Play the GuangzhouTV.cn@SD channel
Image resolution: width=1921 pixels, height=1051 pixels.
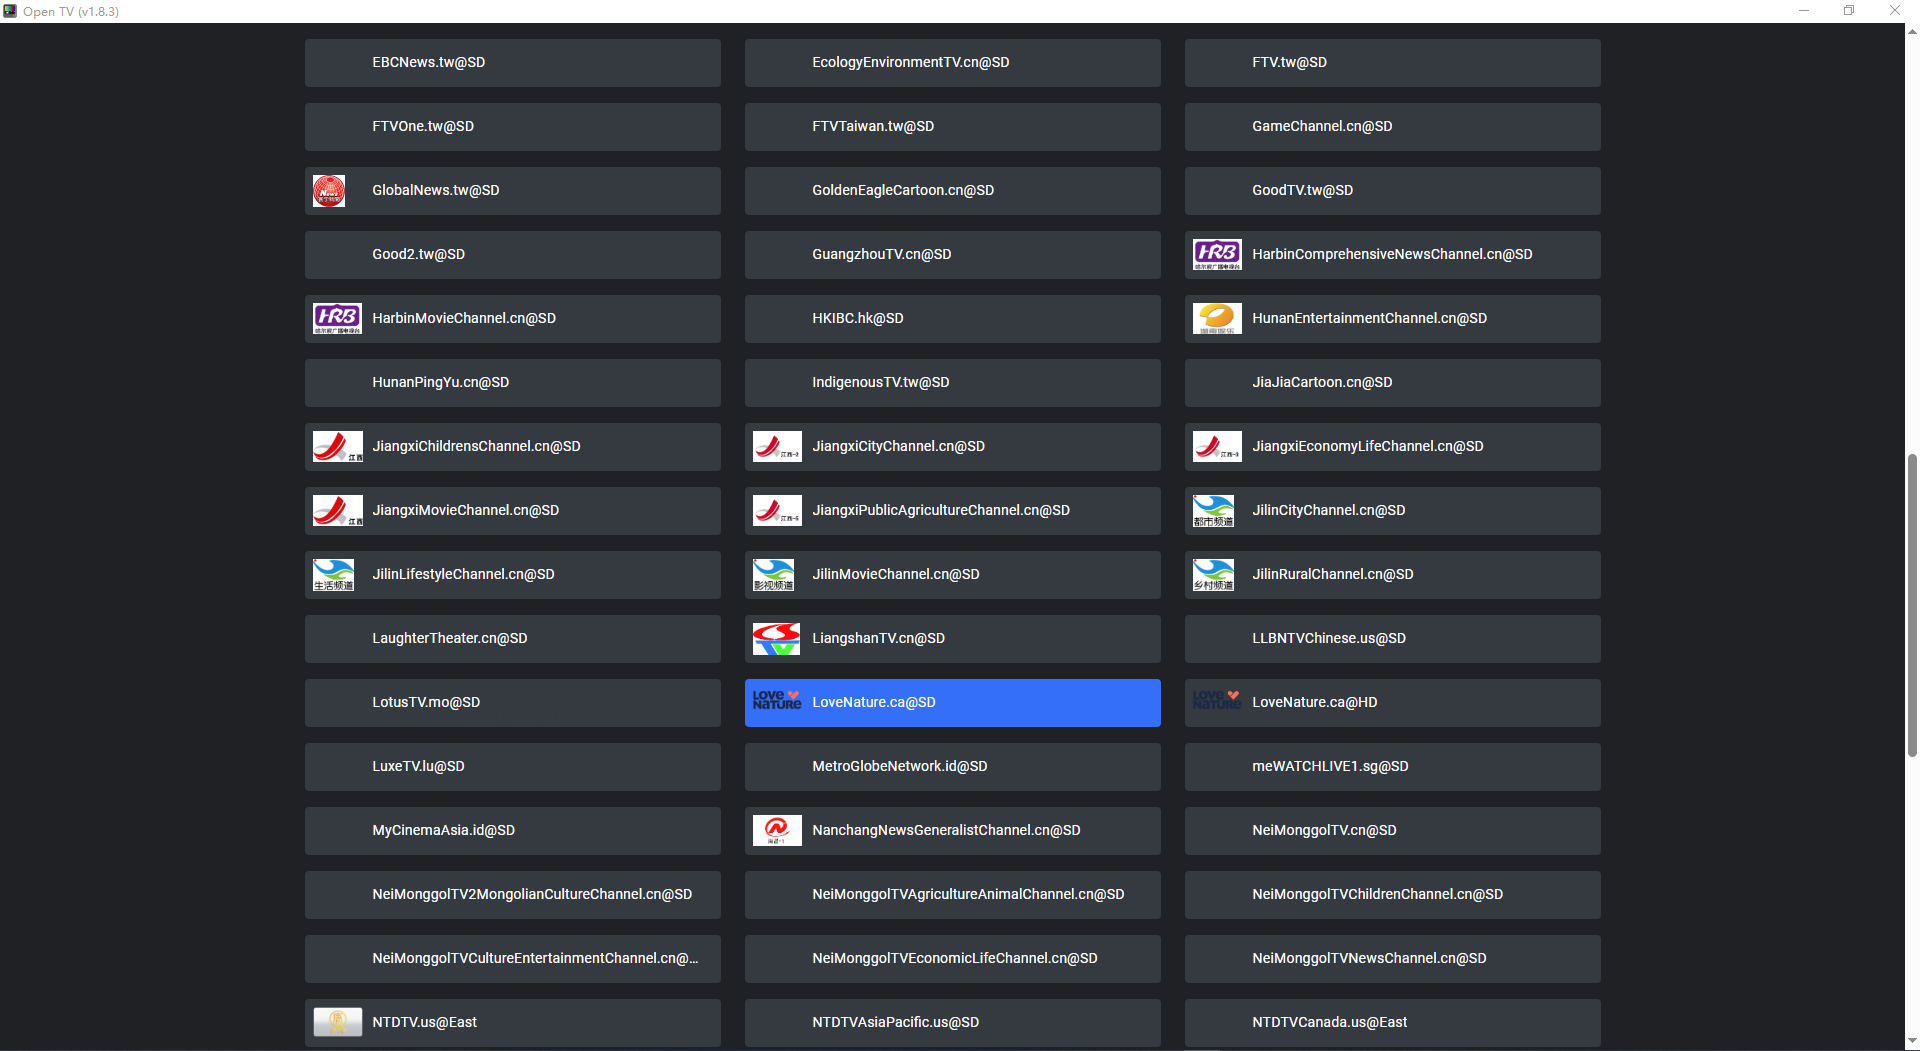click(x=952, y=255)
